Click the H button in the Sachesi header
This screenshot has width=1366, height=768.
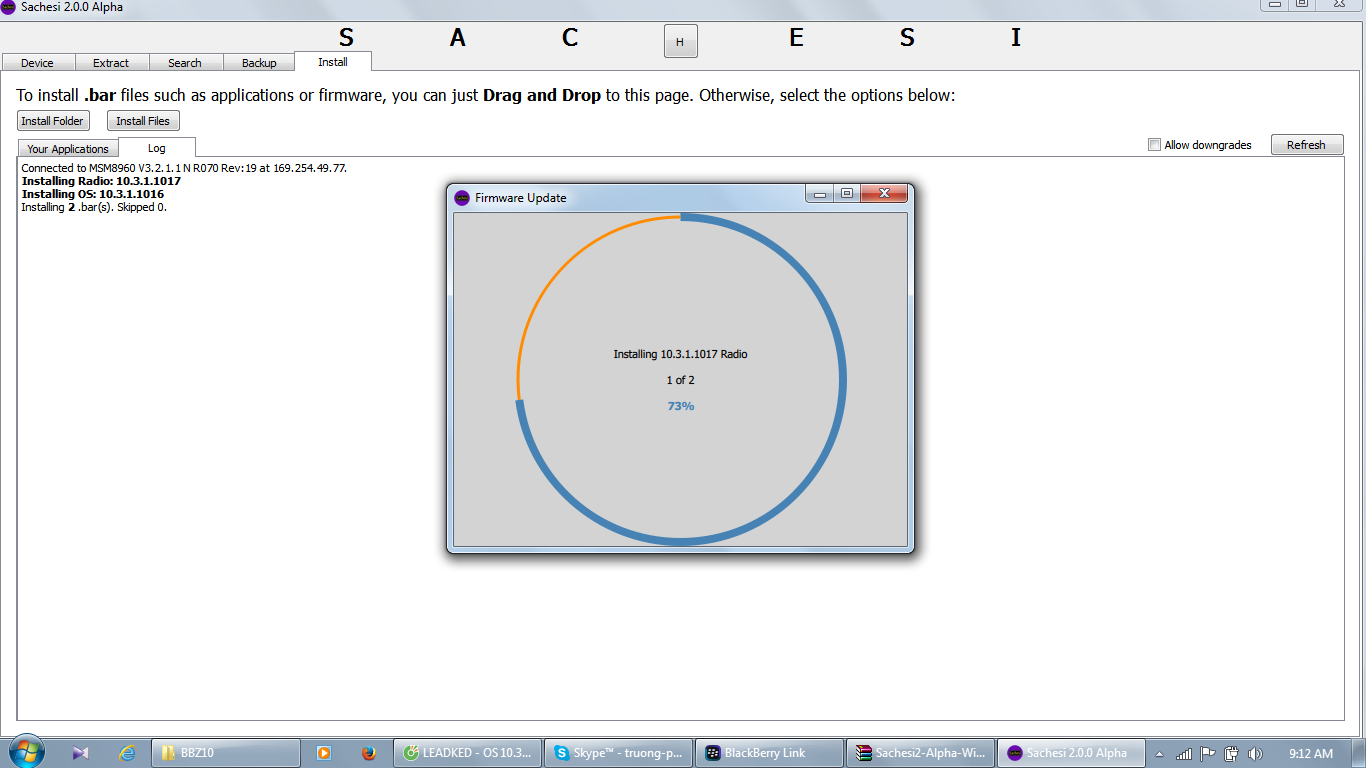point(680,42)
